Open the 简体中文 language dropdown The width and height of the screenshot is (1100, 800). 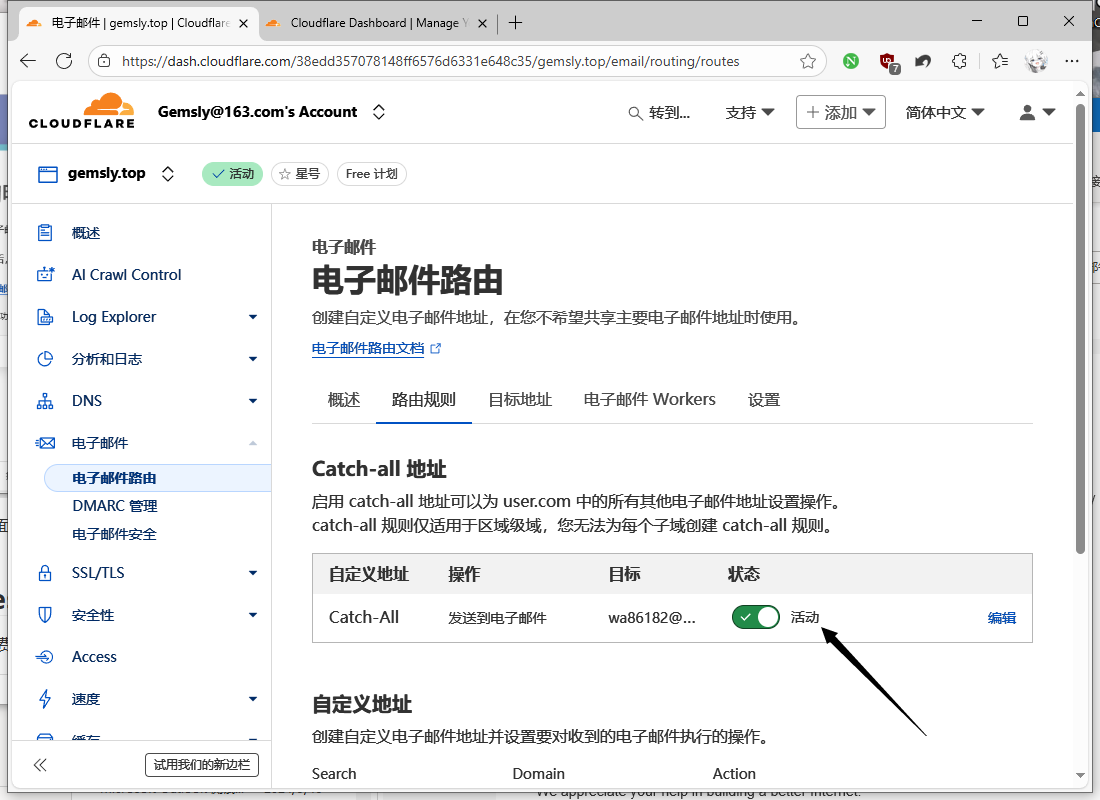pos(945,113)
